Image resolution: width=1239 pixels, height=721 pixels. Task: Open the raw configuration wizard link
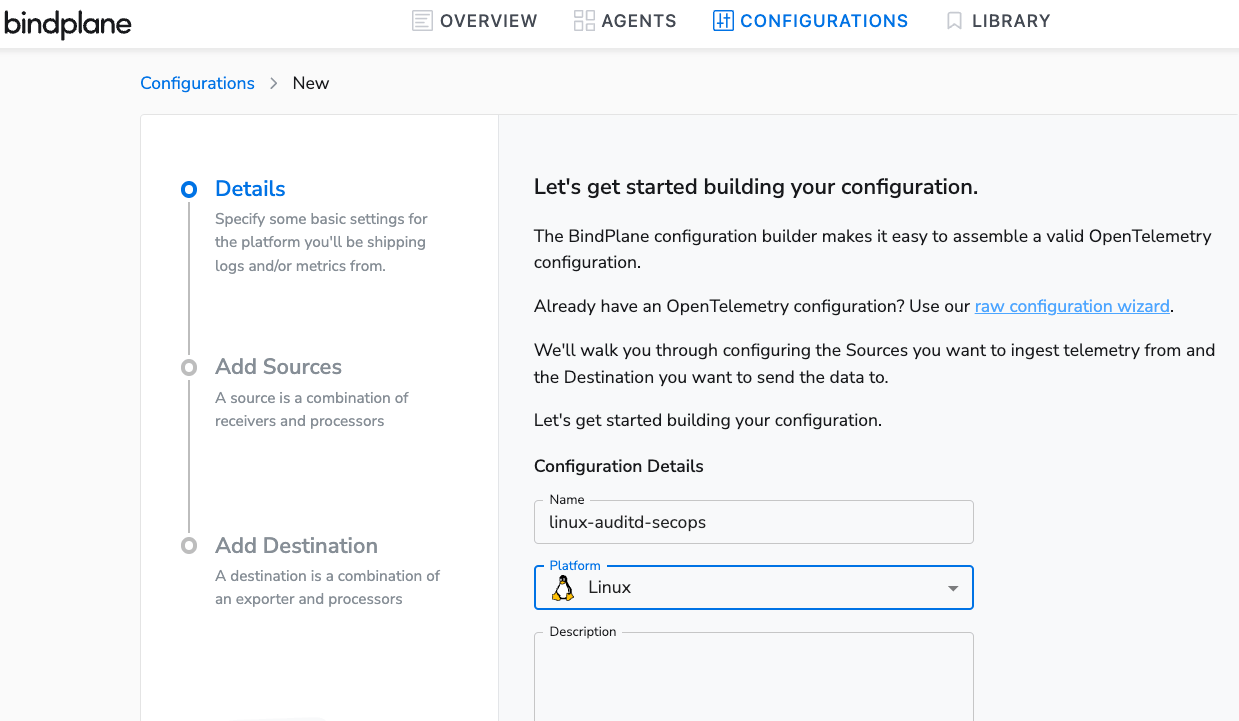pyautogui.click(x=1072, y=306)
